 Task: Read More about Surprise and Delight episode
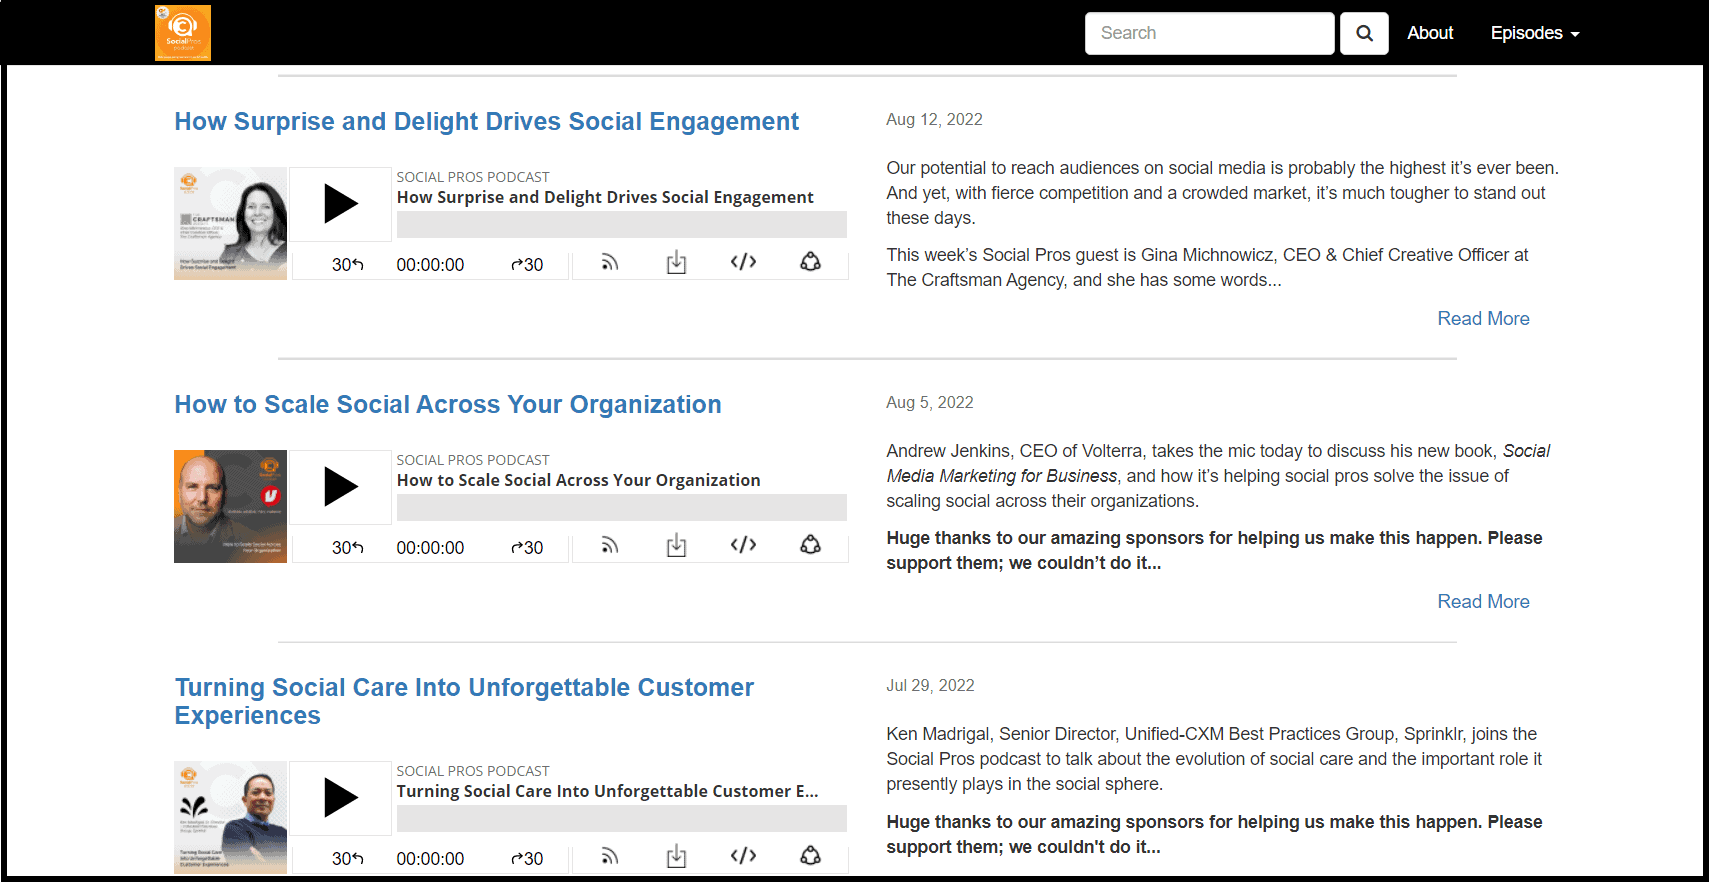pyautogui.click(x=1483, y=318)
